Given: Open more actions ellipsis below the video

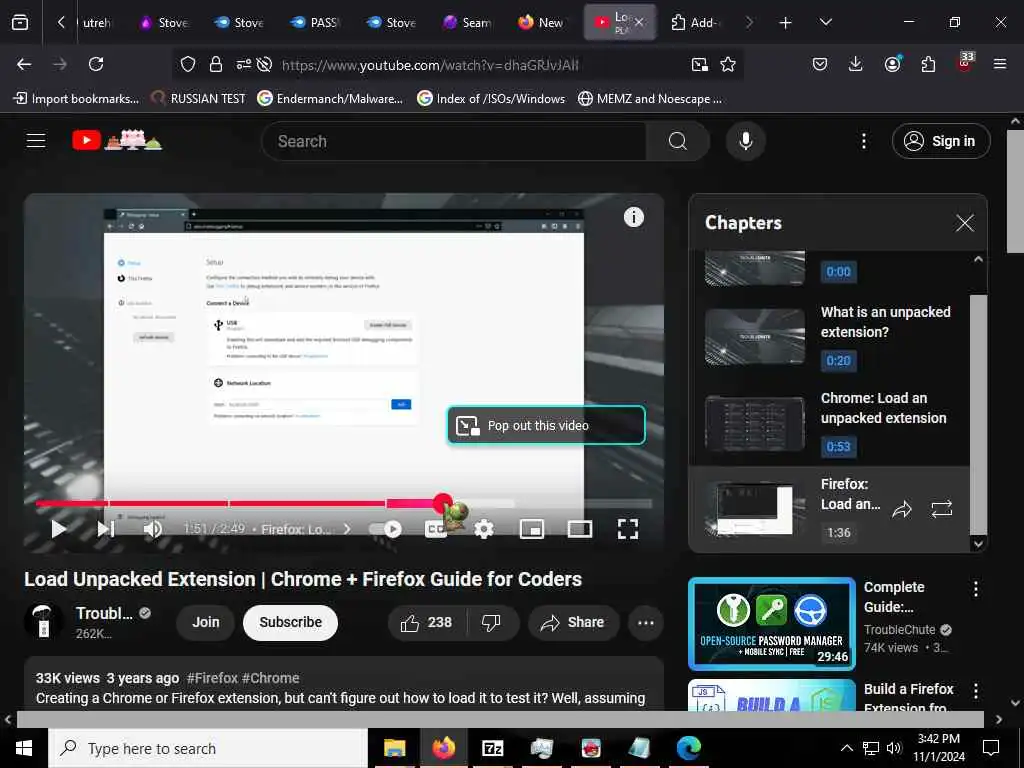Looking at the screenshot, I should [645, 622].
